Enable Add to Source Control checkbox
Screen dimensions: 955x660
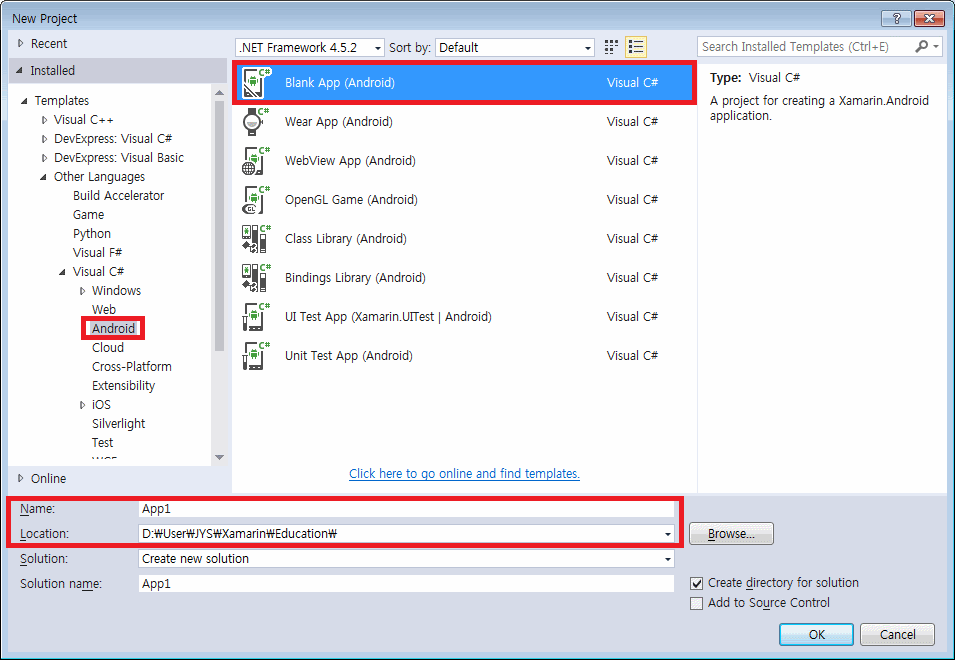(x=696, y=603)
